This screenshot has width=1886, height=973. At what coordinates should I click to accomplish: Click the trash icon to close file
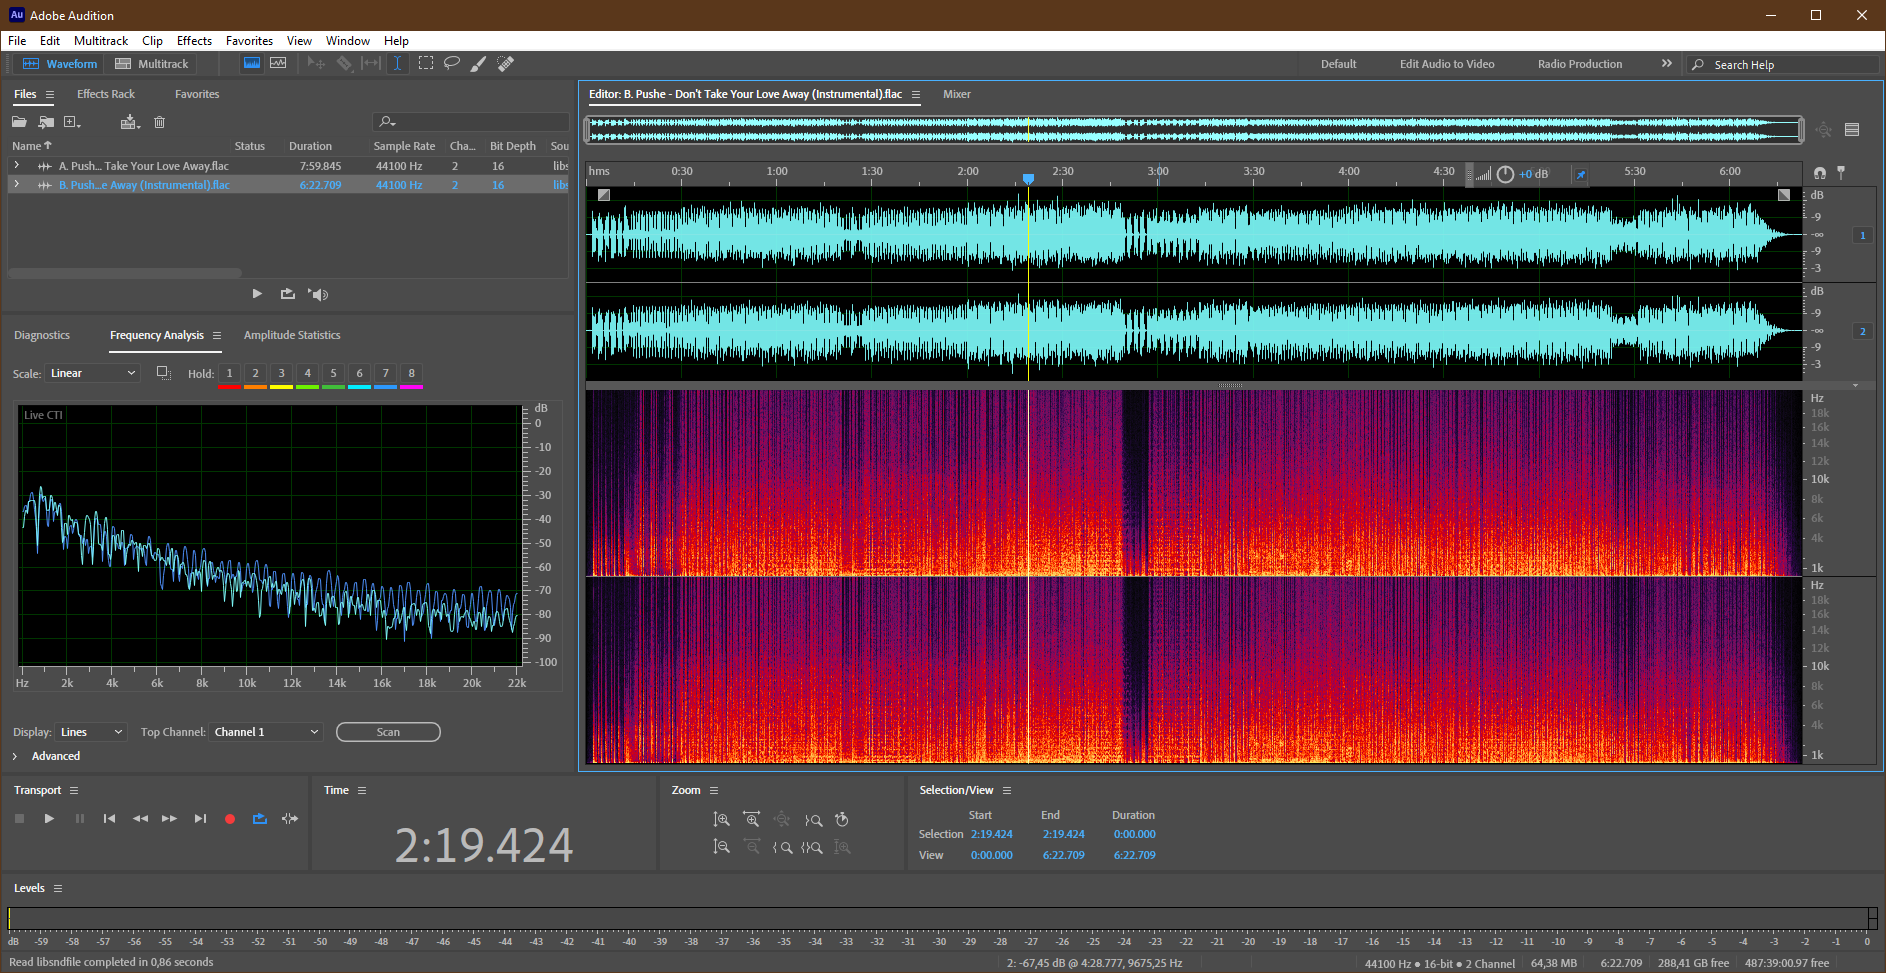[159, 122]
